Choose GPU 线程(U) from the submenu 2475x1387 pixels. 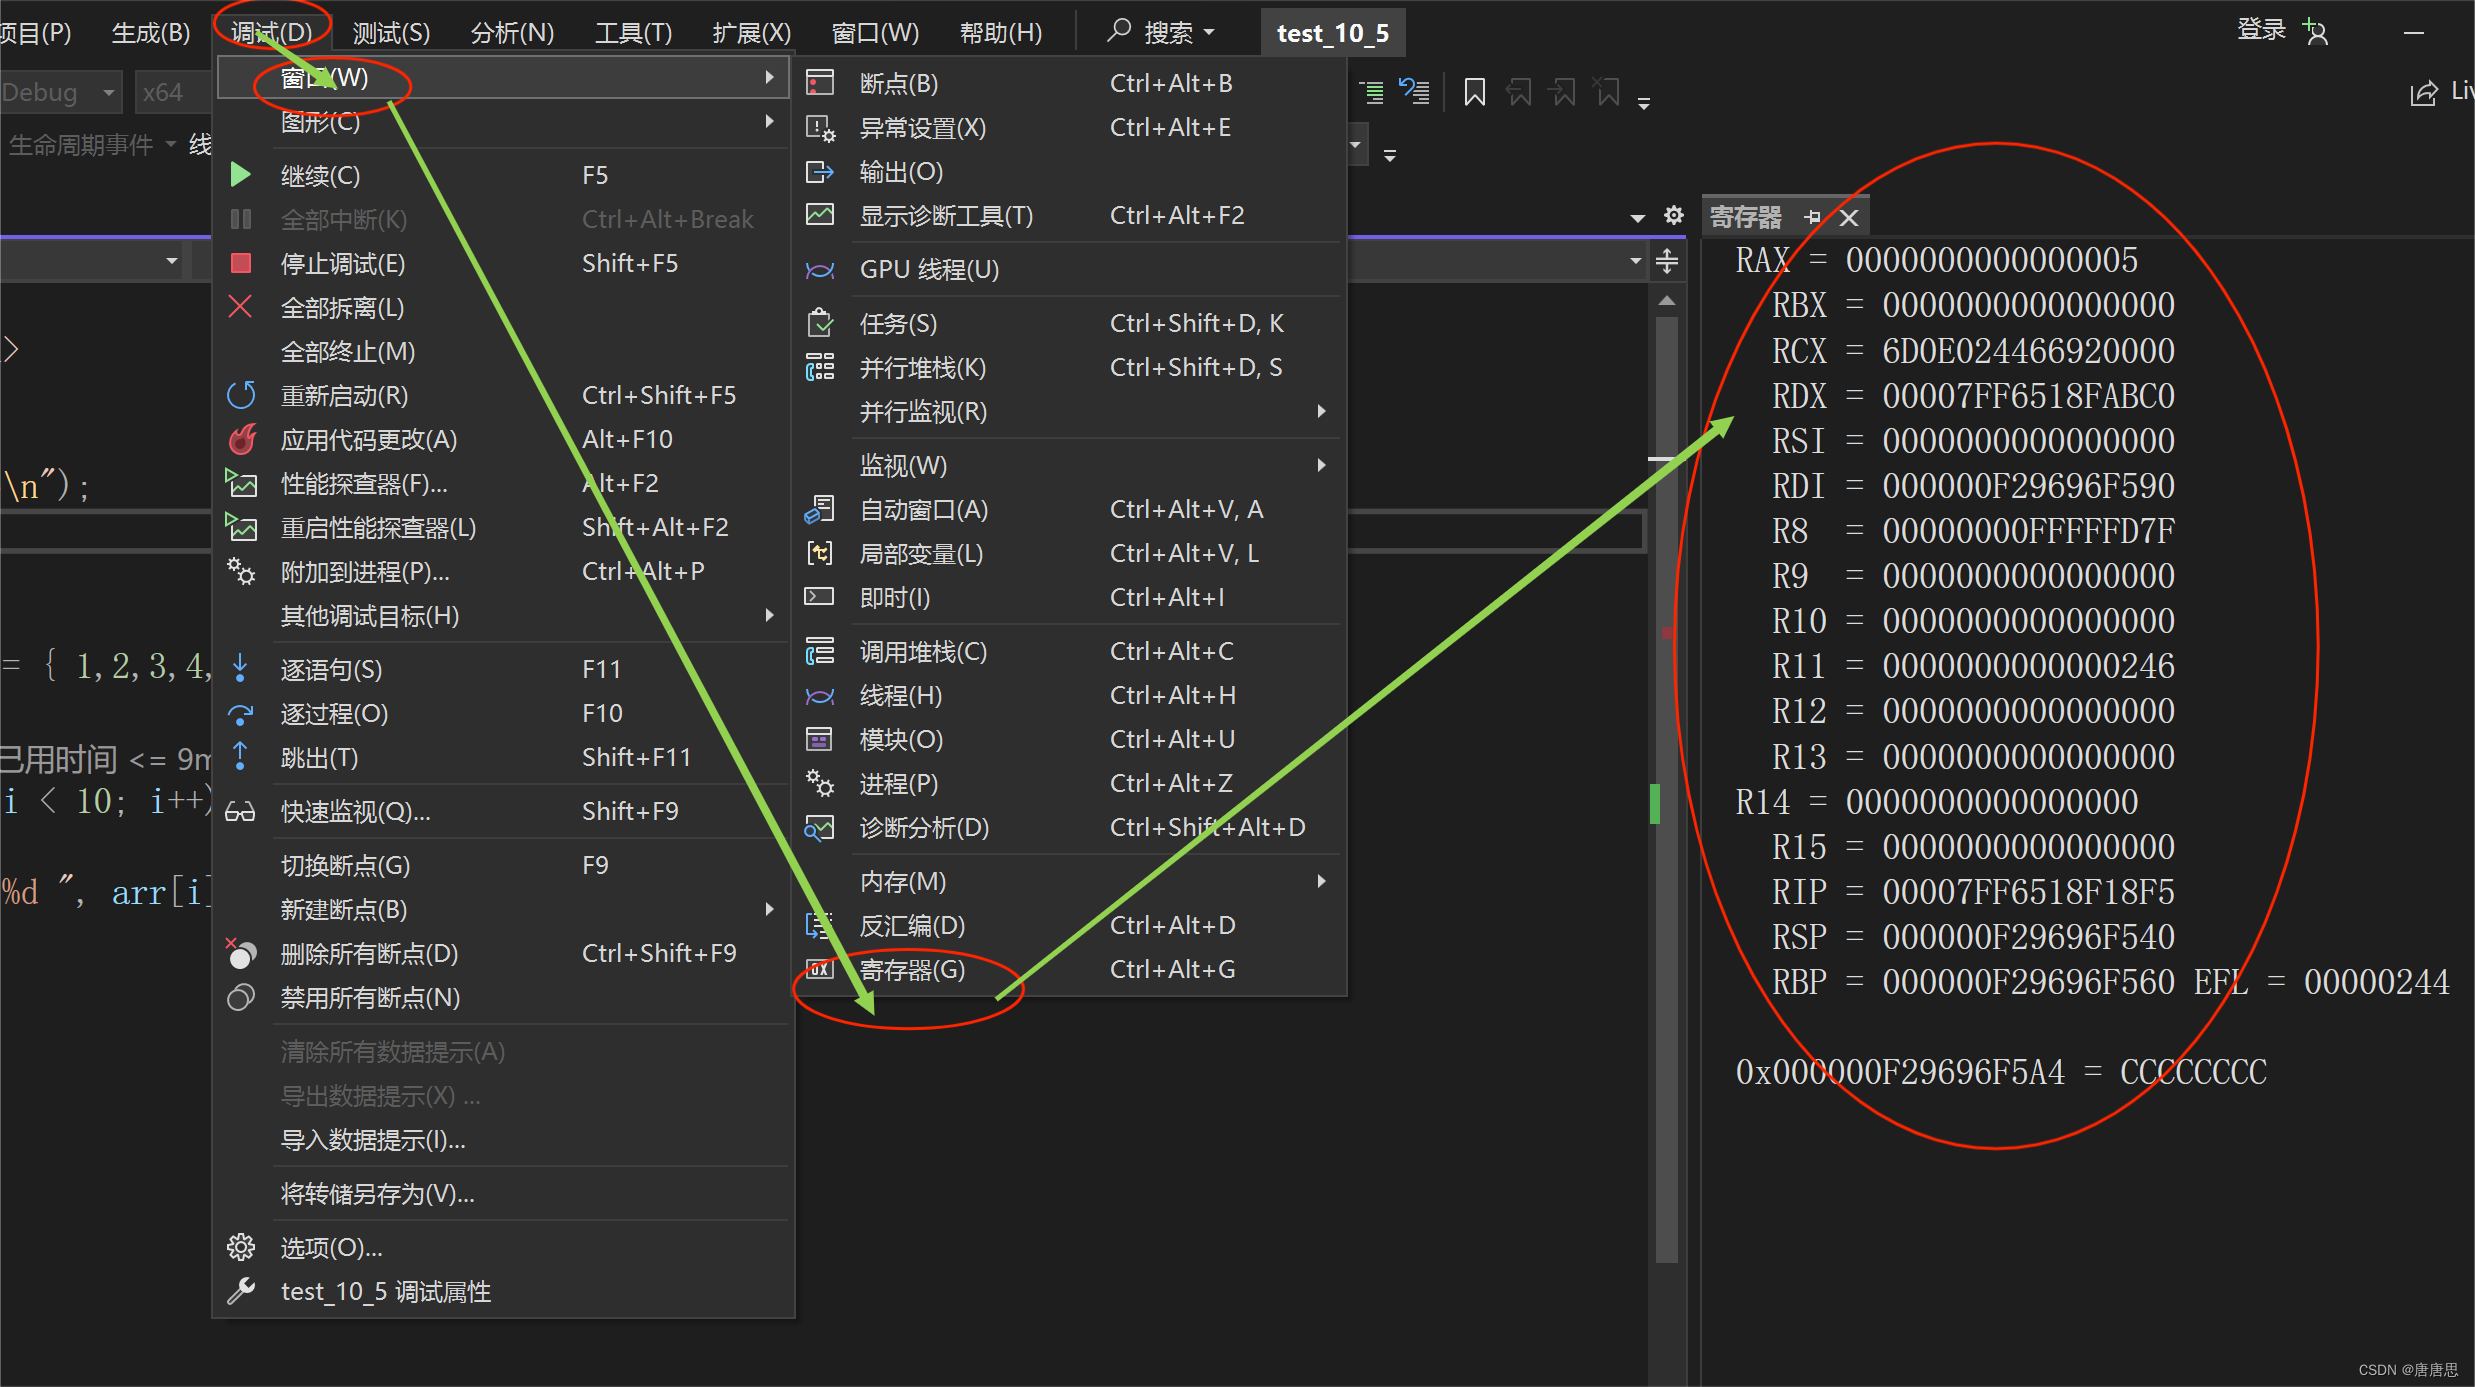1071,269
